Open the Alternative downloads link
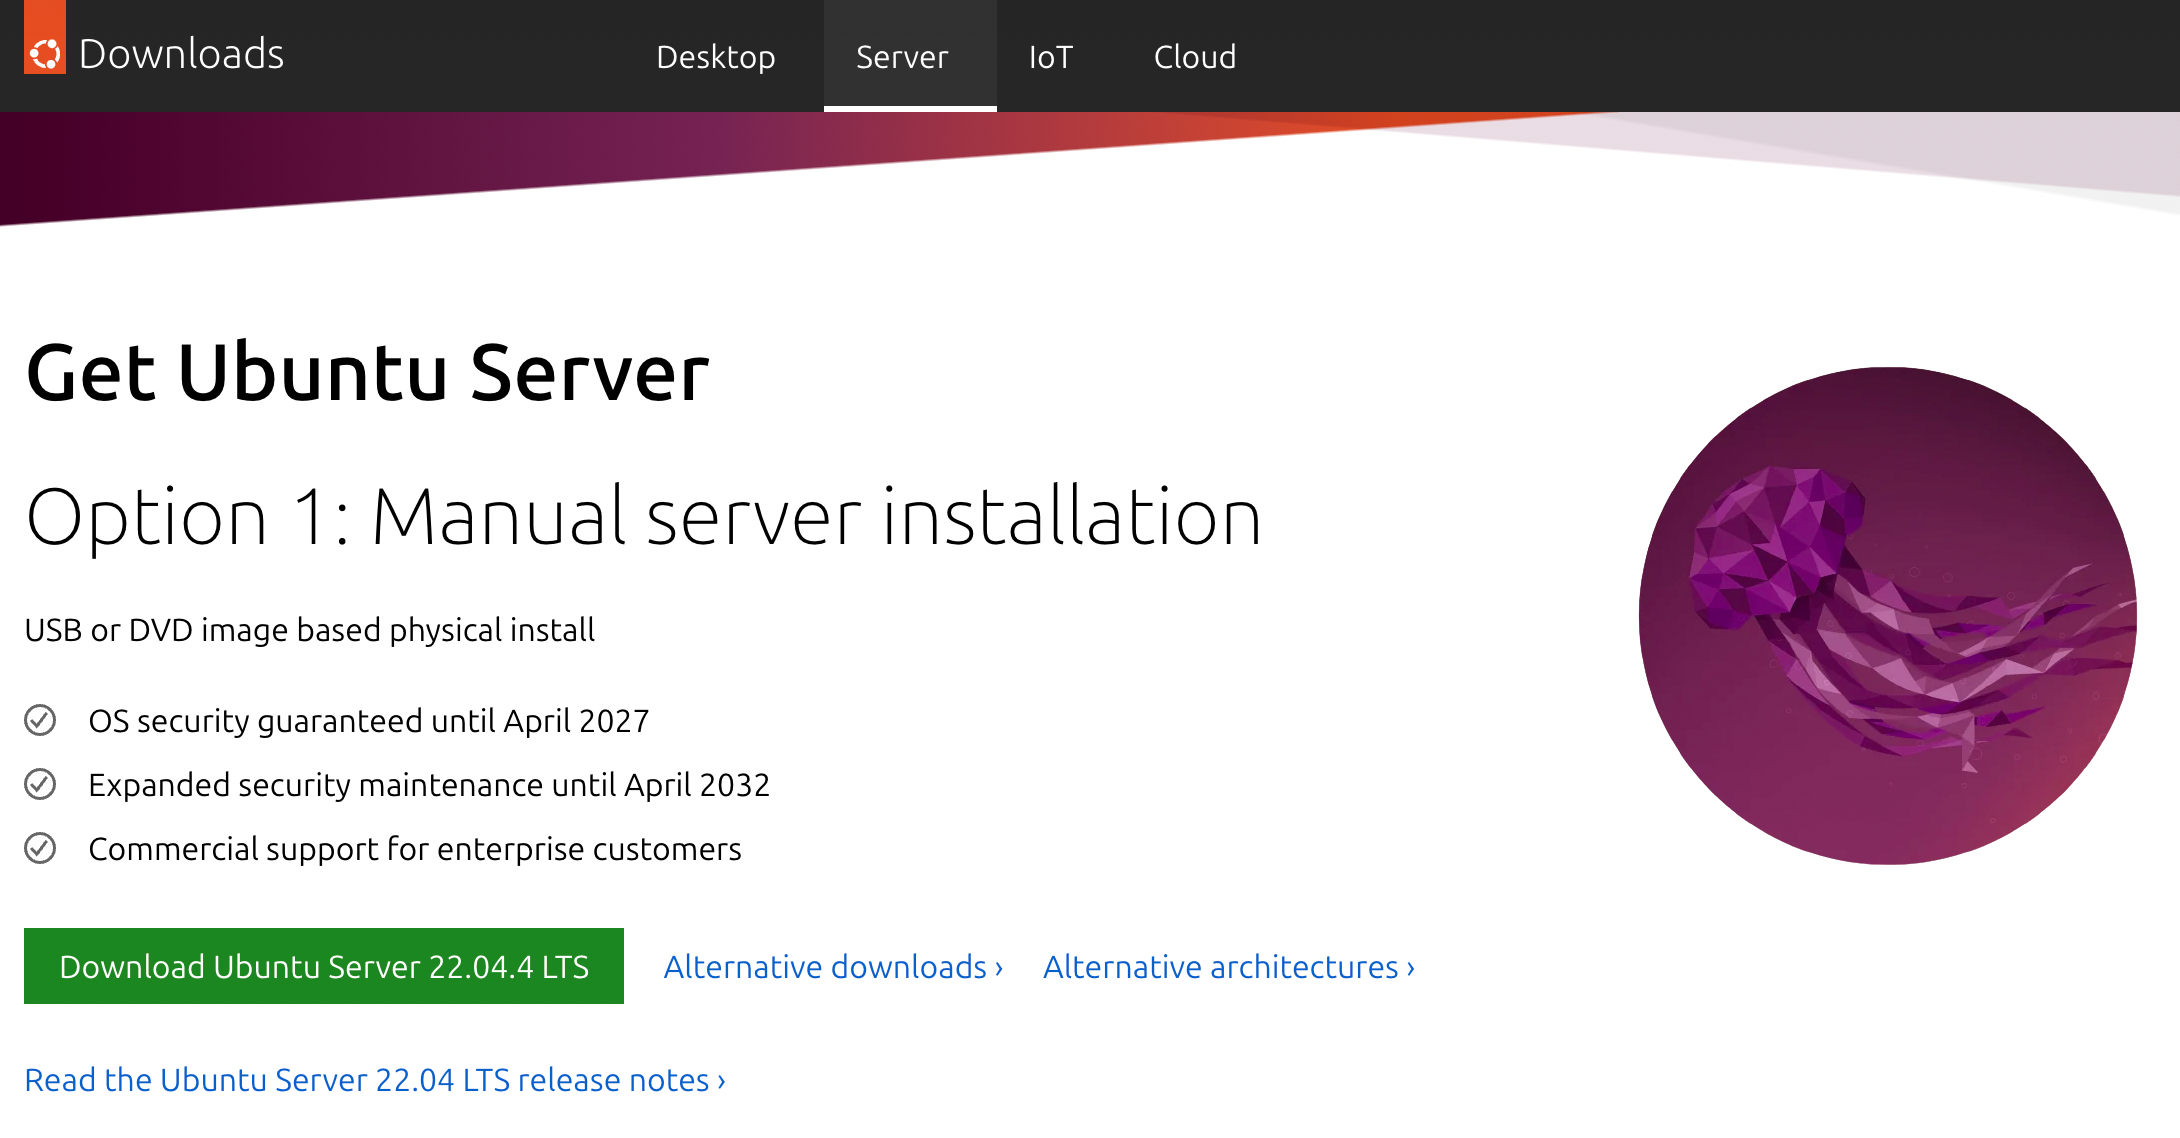 pyautogui.click(x=833, y=967)
